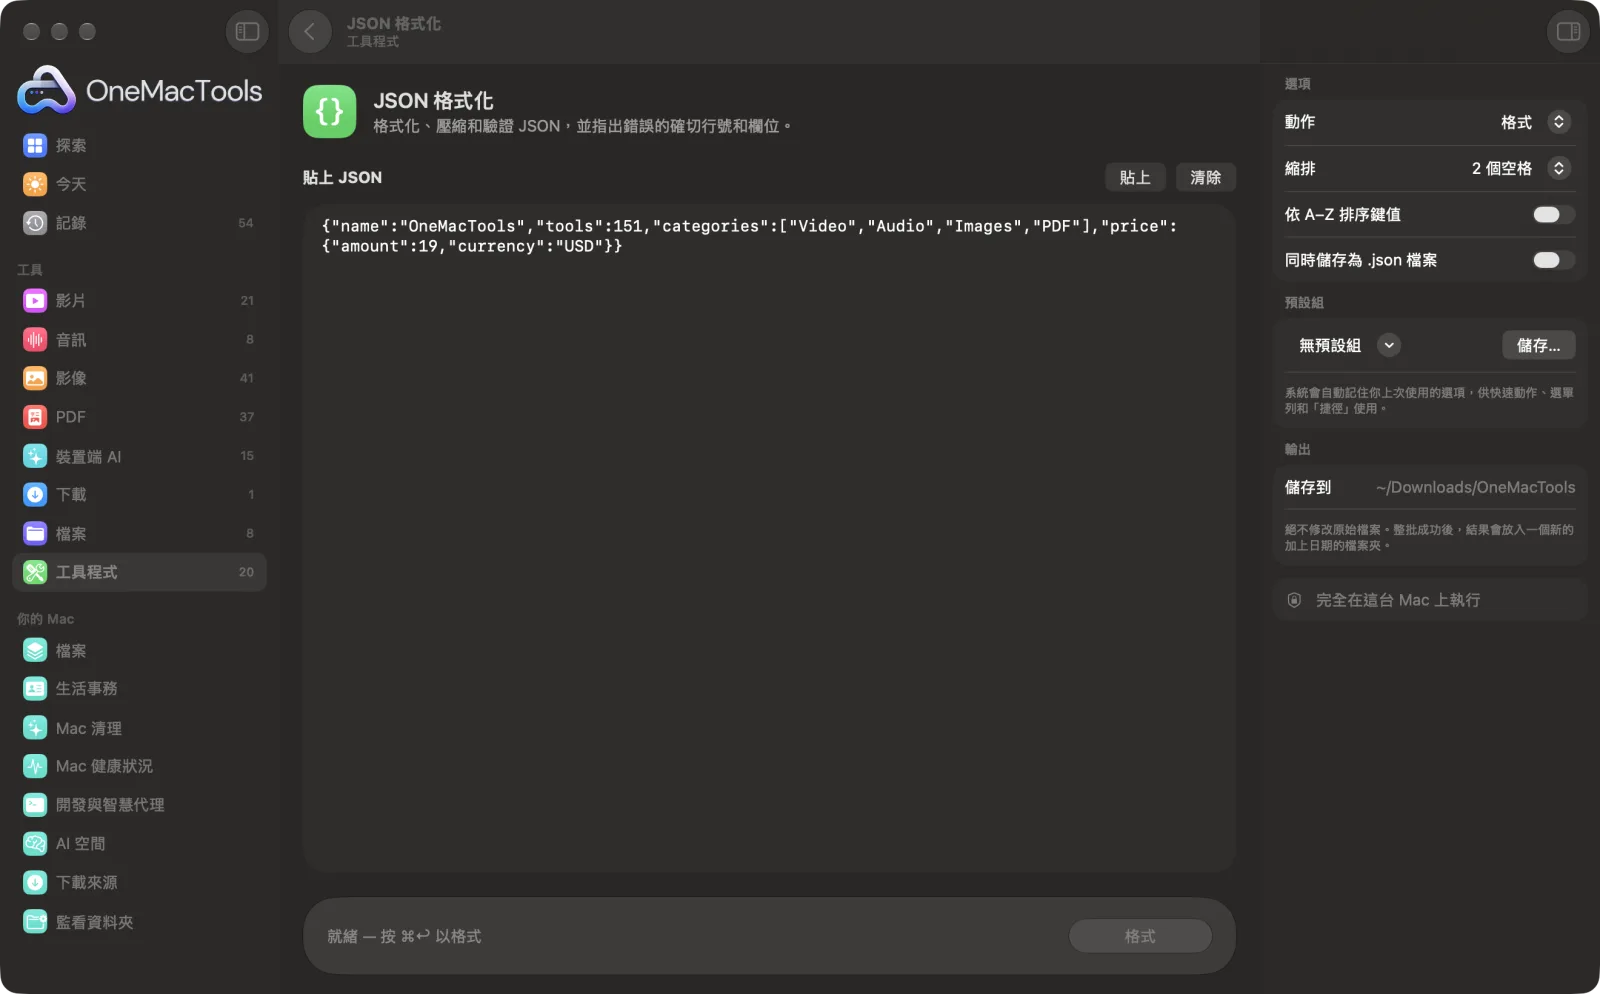1600x994 pixels.
Task: Enable 依 A–Z 排序鍵值 switch
Action: [x=1553, y=215]
